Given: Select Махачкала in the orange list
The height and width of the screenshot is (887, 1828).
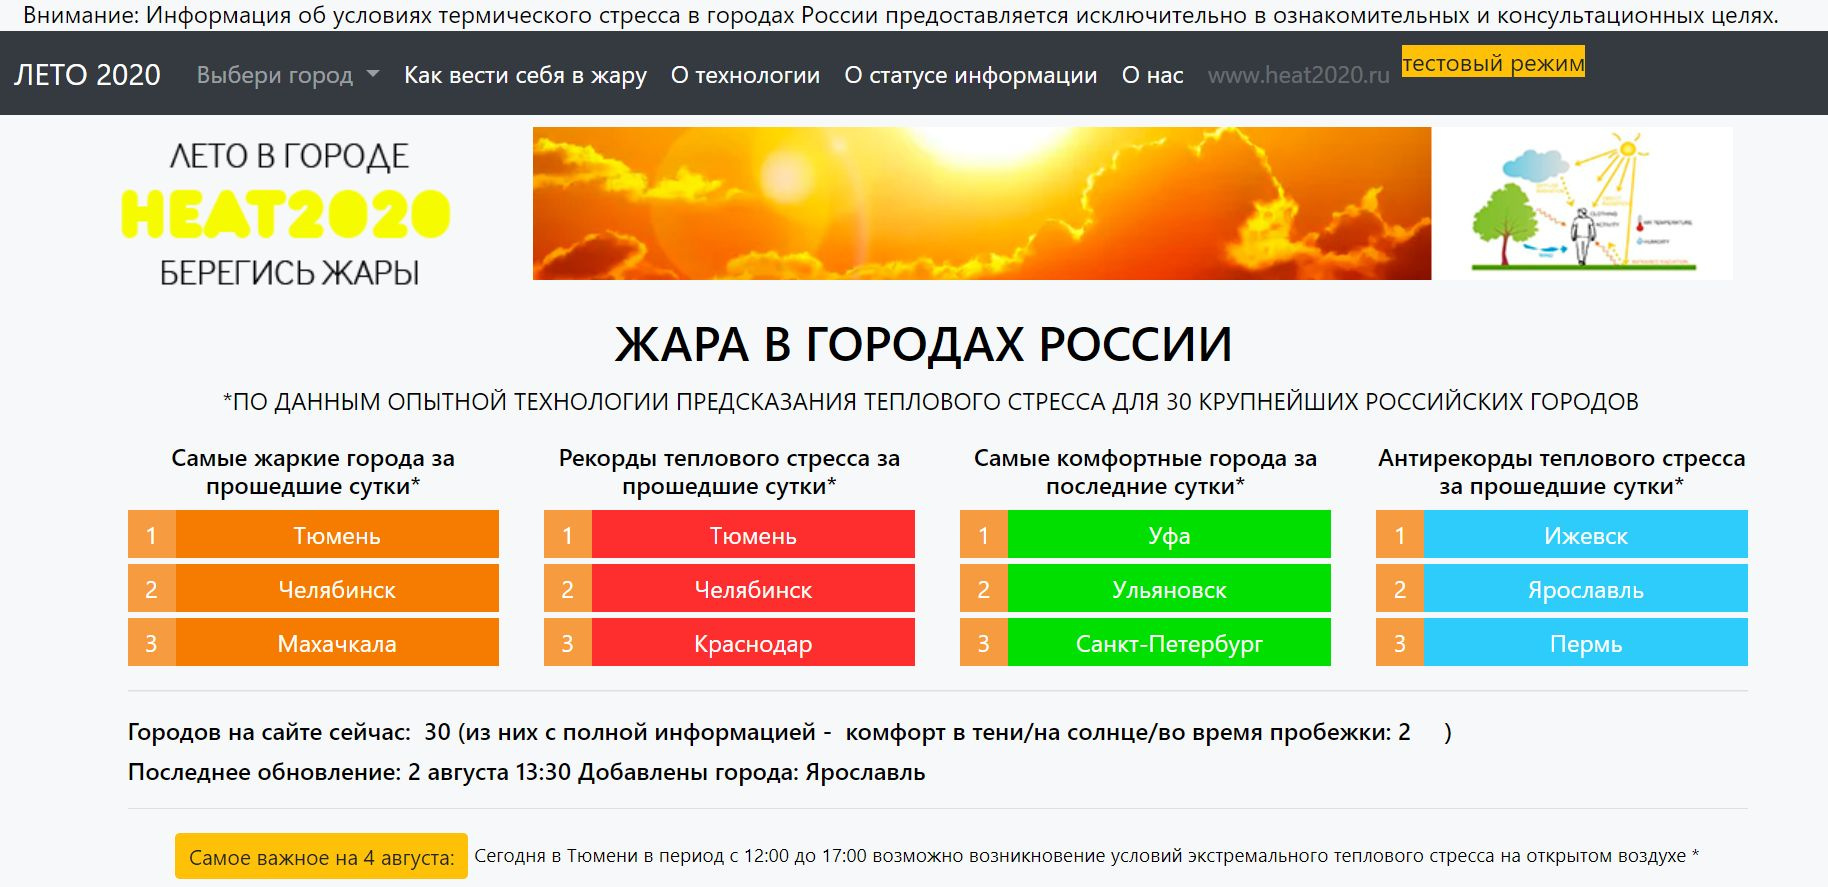Looking at the screenshot, I should pyautogui.click(x=337, y=643).
